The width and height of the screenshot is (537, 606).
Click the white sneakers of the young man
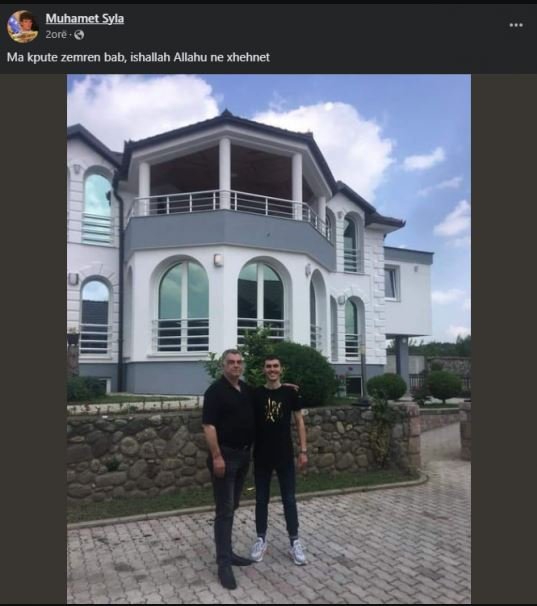[x=278, y=550]
